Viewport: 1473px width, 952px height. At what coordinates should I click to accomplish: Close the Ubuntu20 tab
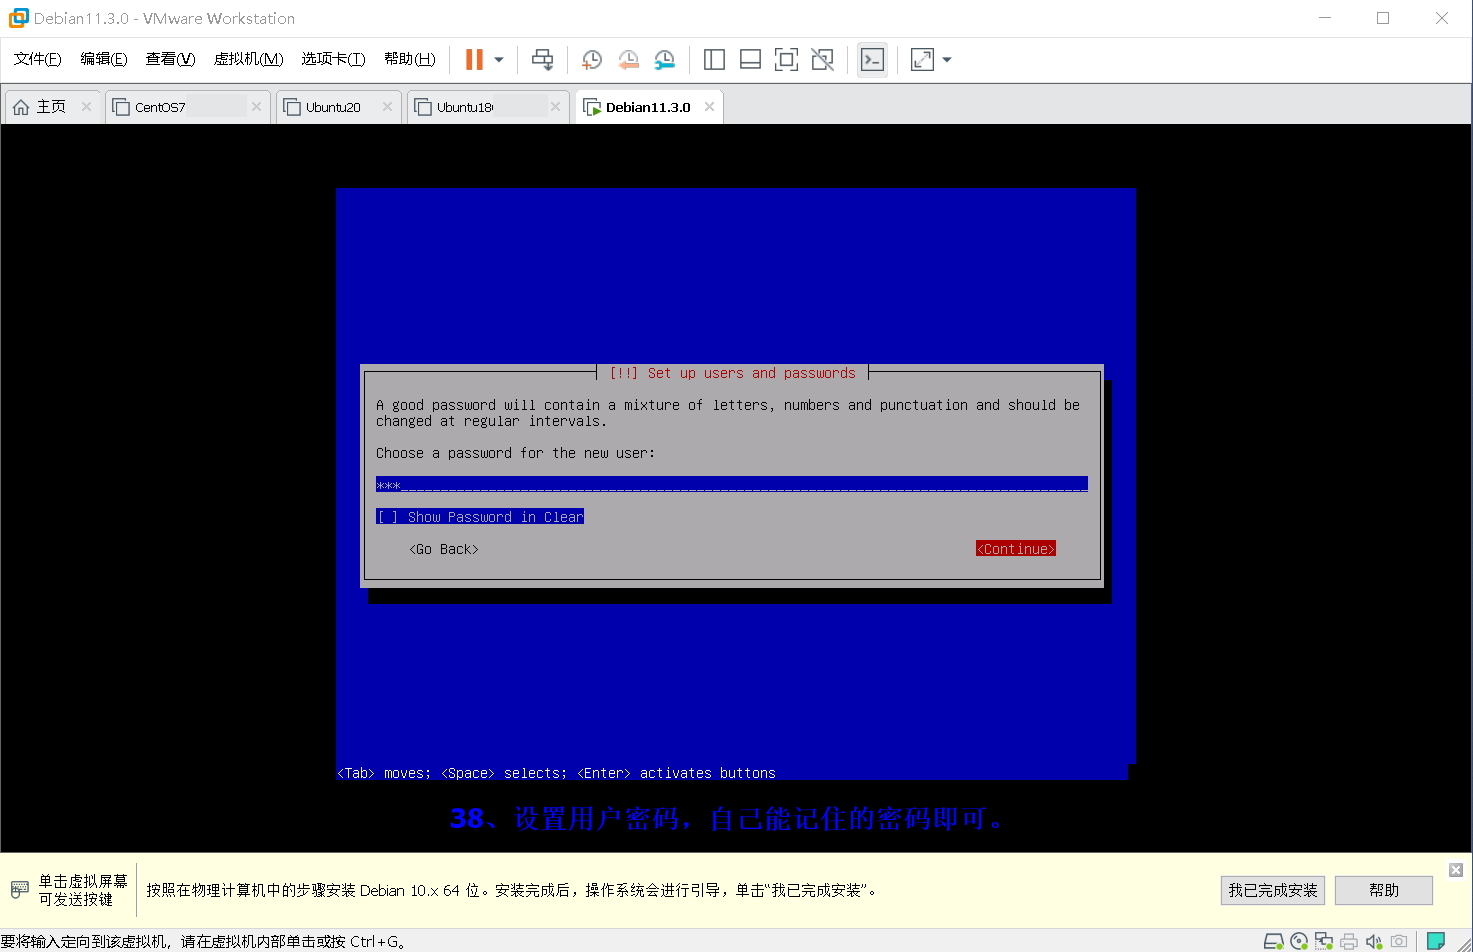coord(388,107)
